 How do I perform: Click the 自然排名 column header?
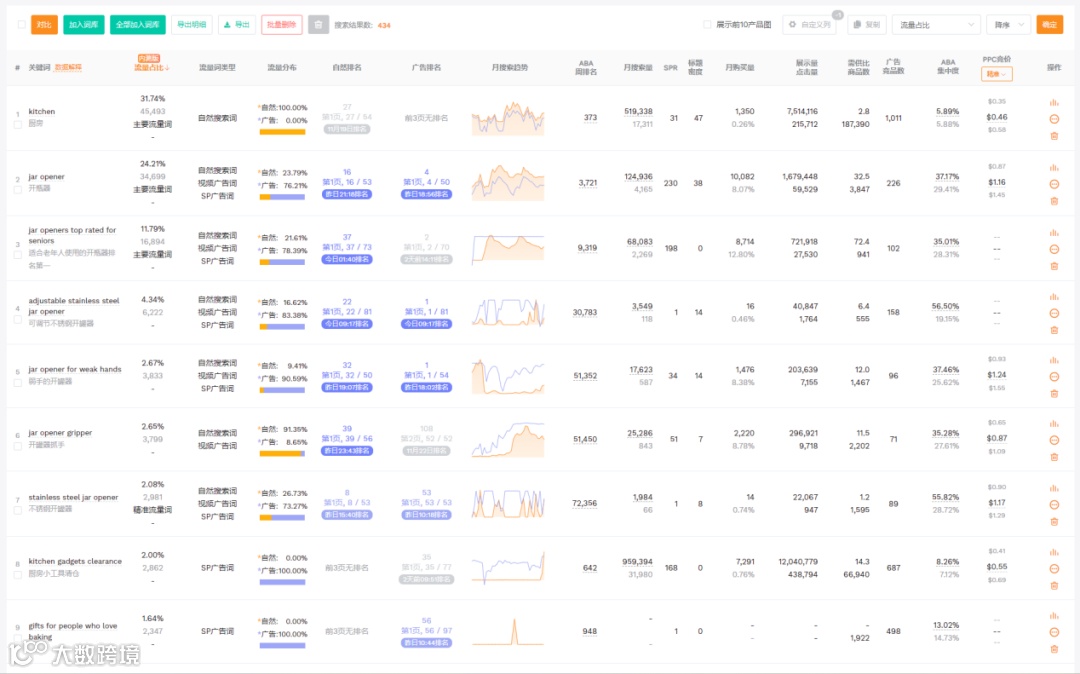tap(346, 67)
